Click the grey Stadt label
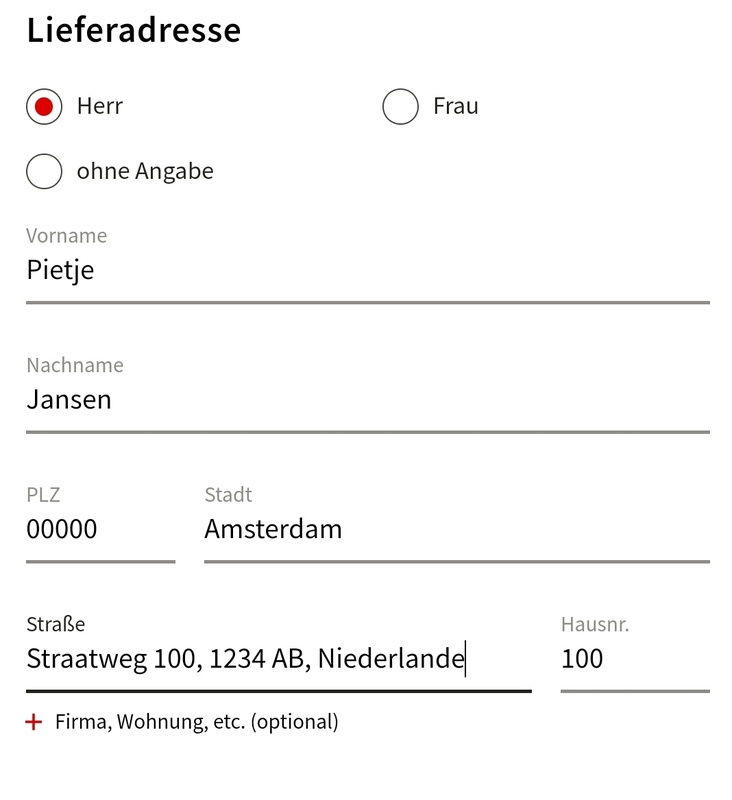This screenshot has width=732, height=800. pyautogui.click(x=228, y=495)
